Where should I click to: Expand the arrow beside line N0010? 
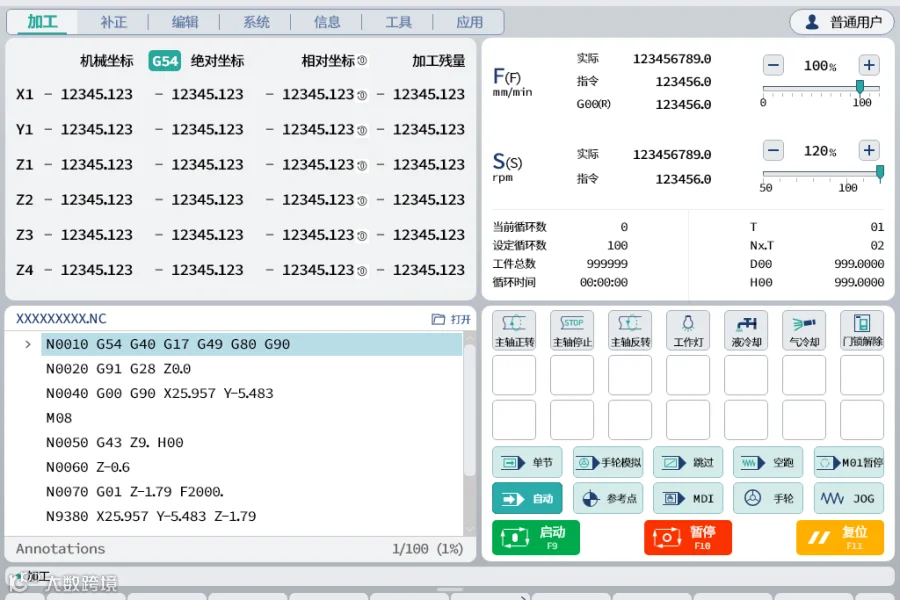click(28, 344)
